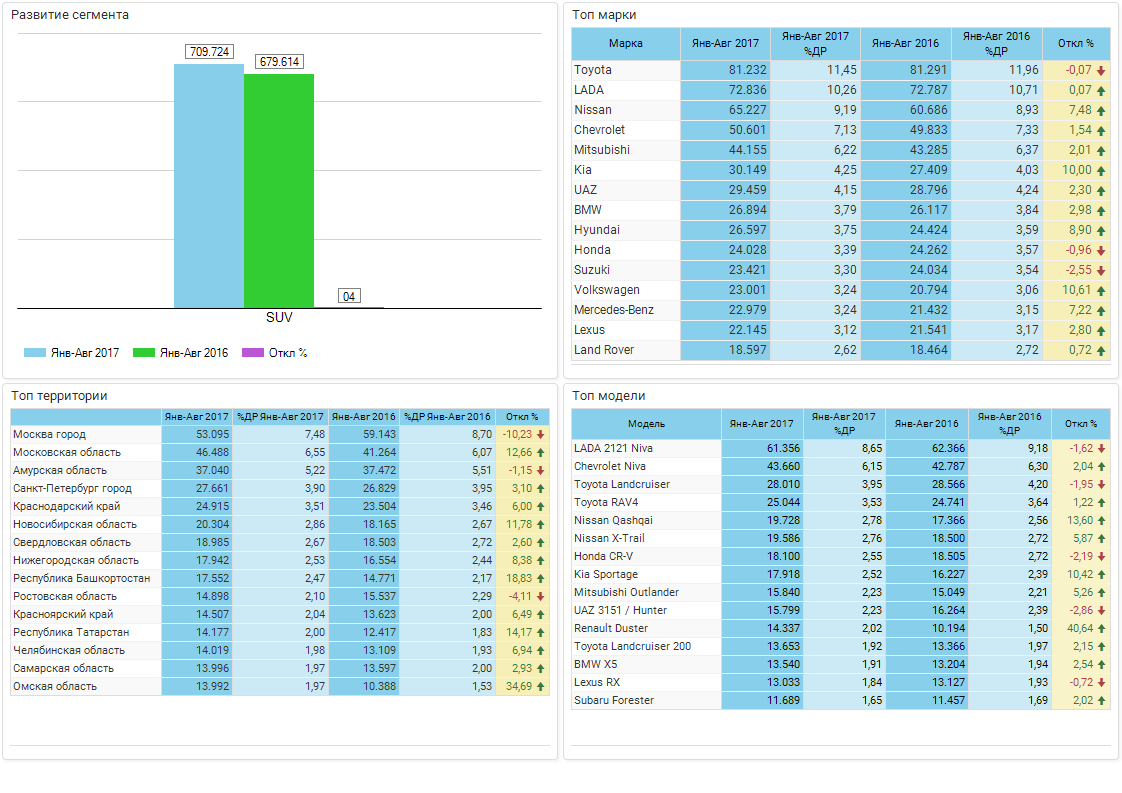Click %ДР Янв-Авг 2016 header in Топ территории
The image size is (1122, 793).
(x=447, y=417)
